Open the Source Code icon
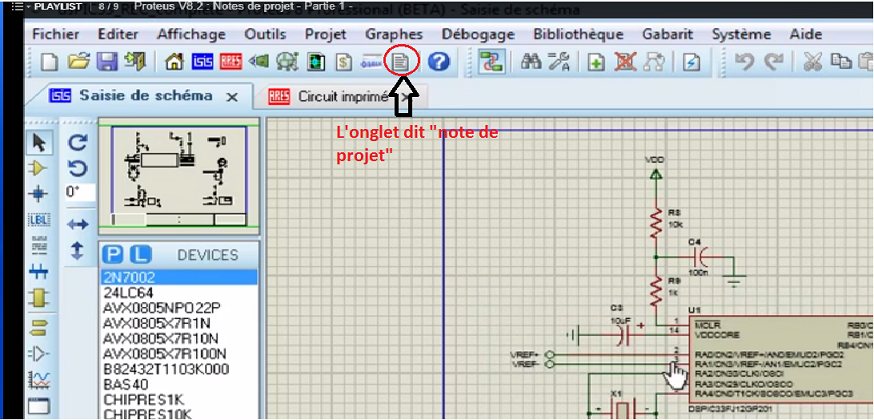 pos(370,62)
